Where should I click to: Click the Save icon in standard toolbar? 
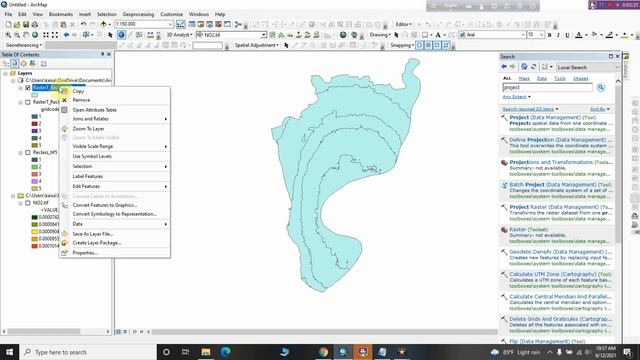[26, 24]
